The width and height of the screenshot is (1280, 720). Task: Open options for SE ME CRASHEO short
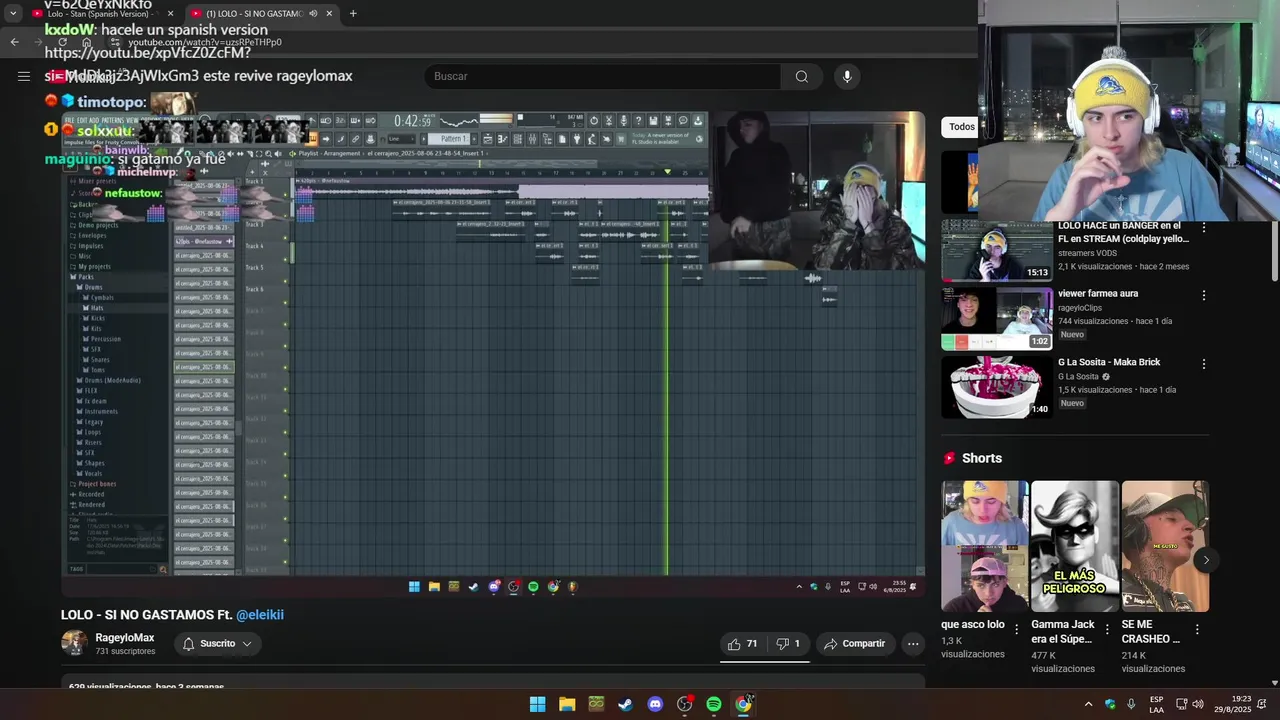[1197, 630]
